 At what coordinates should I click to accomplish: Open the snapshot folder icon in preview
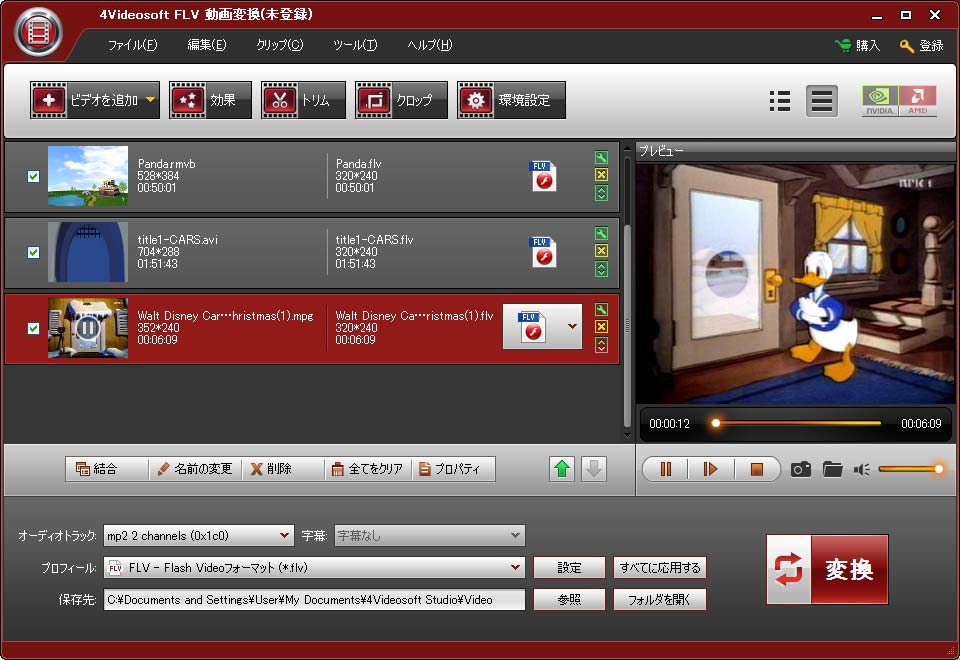(x=832, y=469)
